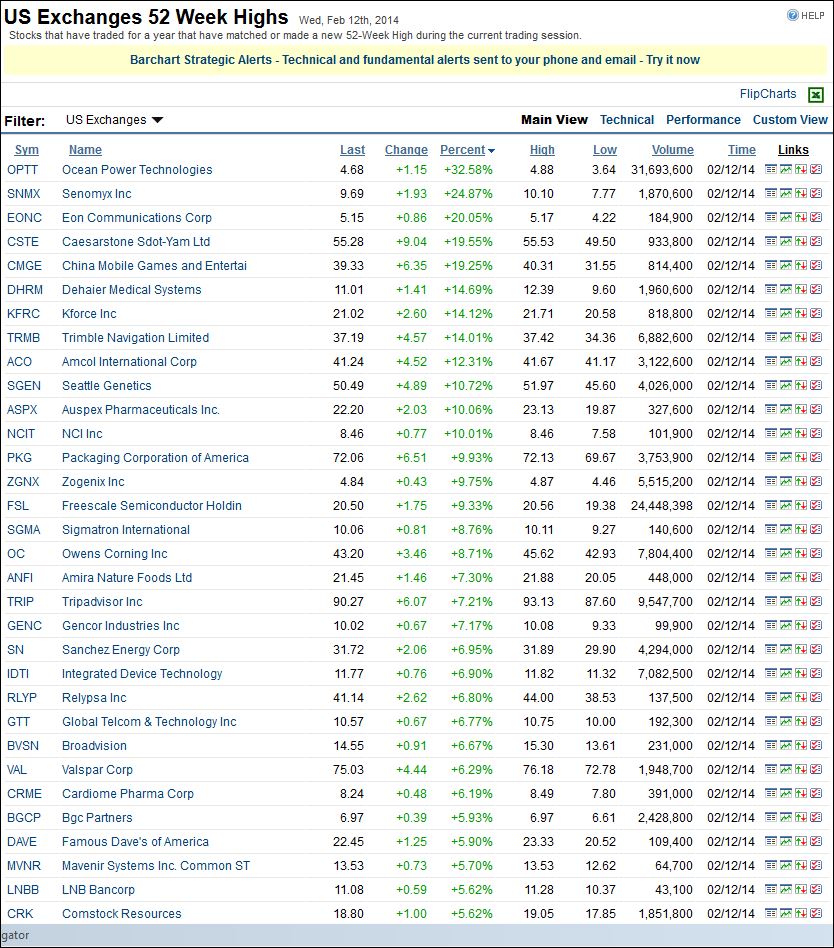Sort by the Volume column header
This screenshot has height=948, width=834.
[x=673, y=150]
